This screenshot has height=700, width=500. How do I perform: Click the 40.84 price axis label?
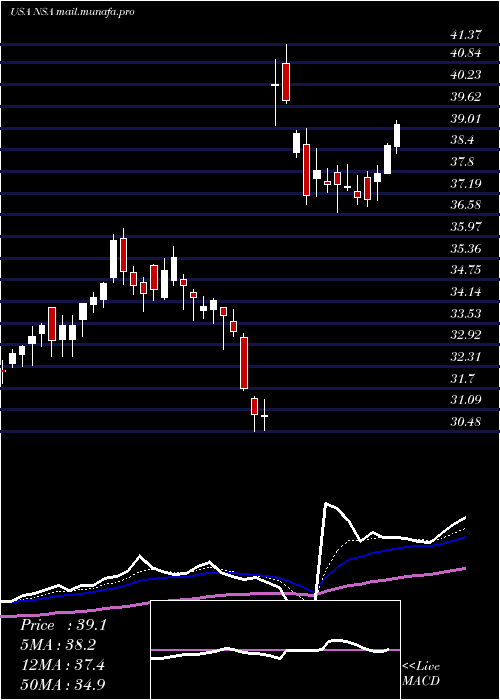coord(466,54)
